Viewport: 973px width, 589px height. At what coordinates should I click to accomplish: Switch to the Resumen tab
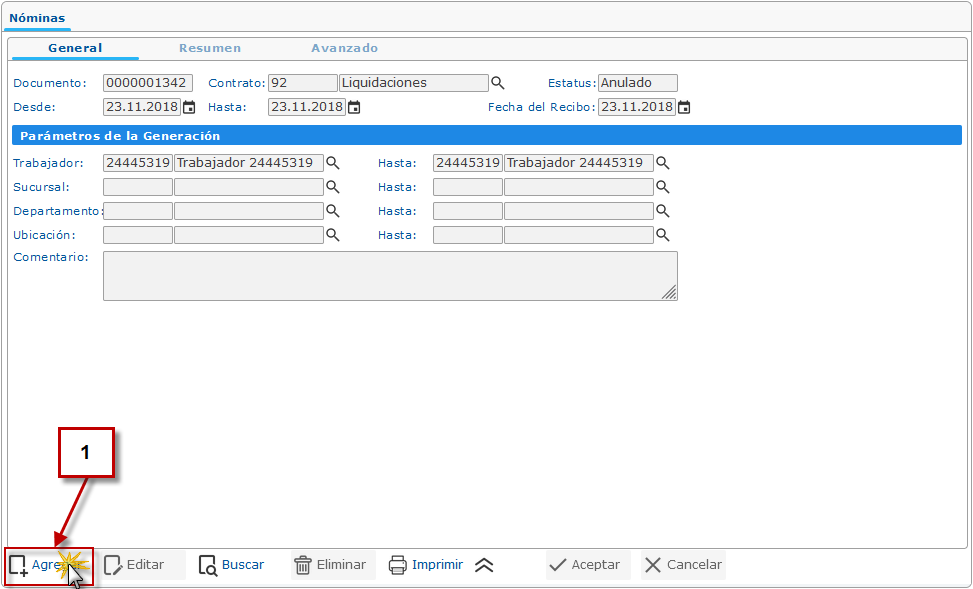[x=210, y=48]
